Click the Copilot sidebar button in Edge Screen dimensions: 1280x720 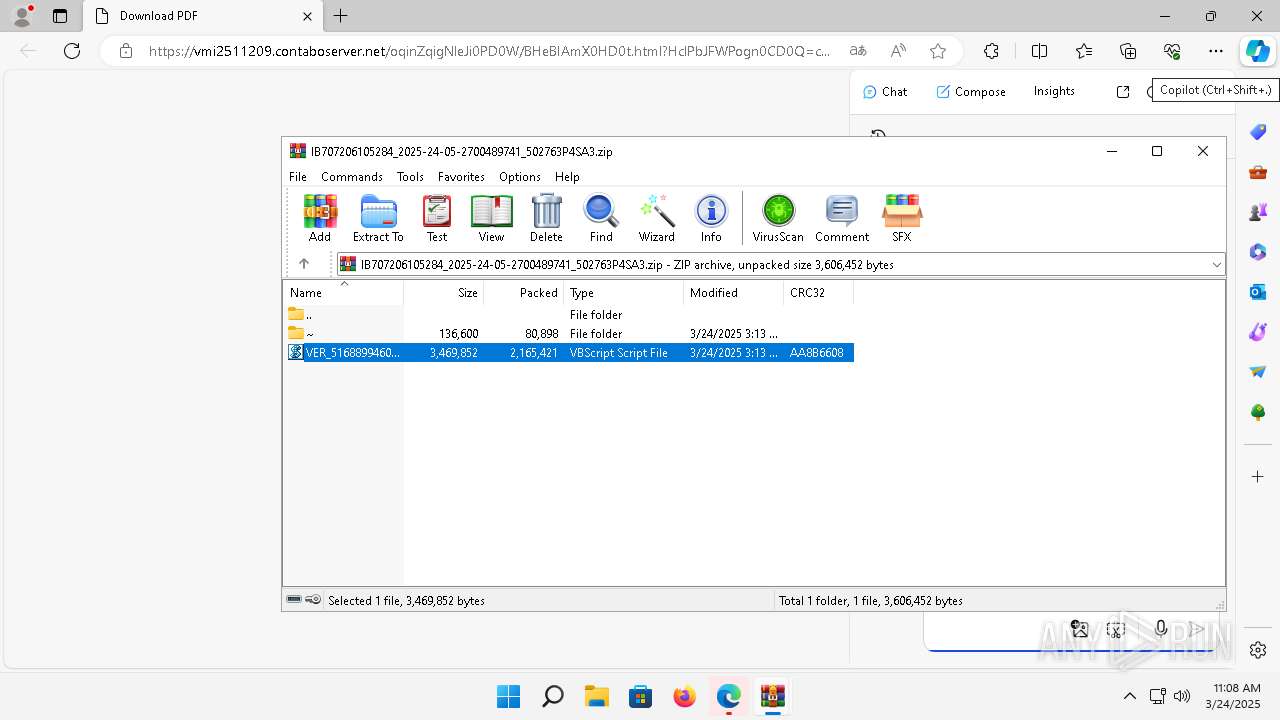click(1257, 51)
